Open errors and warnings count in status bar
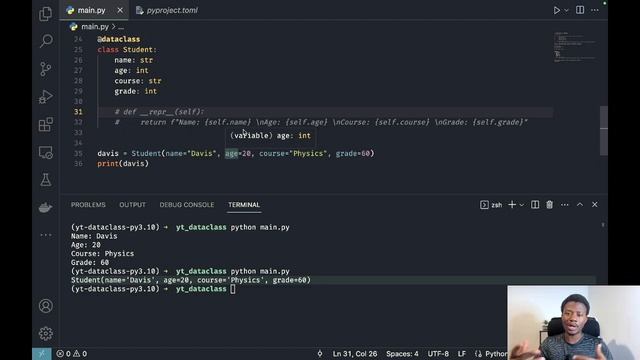This screenshot has width=640, height=360. pos(72,354)
